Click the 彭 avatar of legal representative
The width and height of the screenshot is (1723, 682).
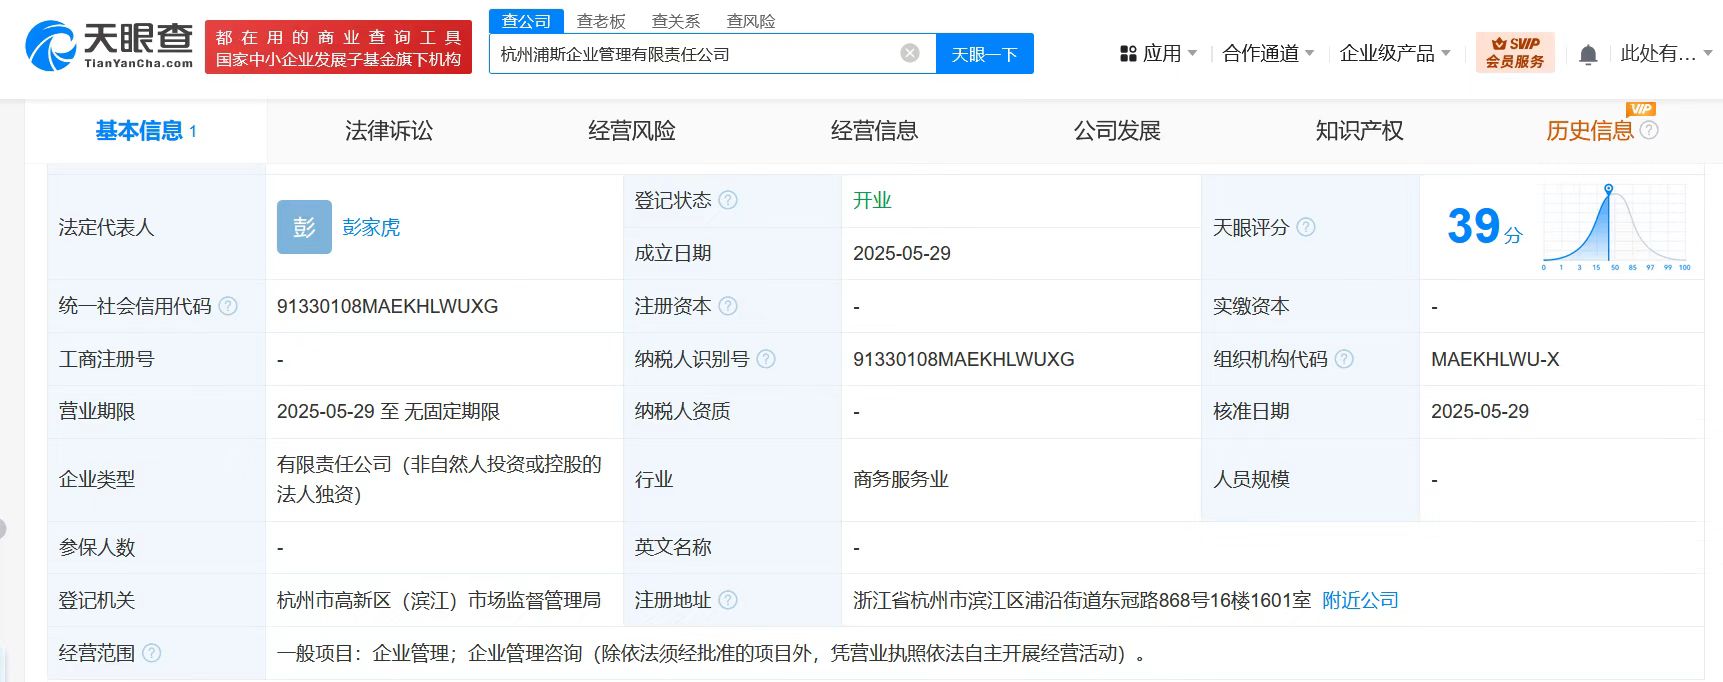304,227
